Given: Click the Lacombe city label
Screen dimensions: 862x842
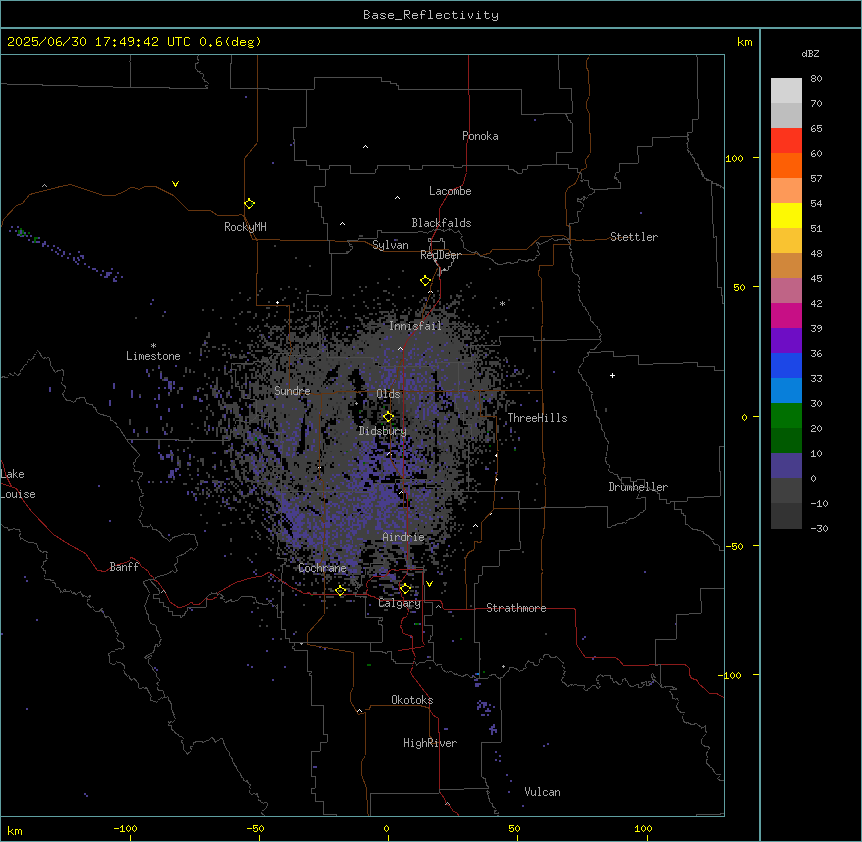Looking at the screenshot, I should click(450, 191).
